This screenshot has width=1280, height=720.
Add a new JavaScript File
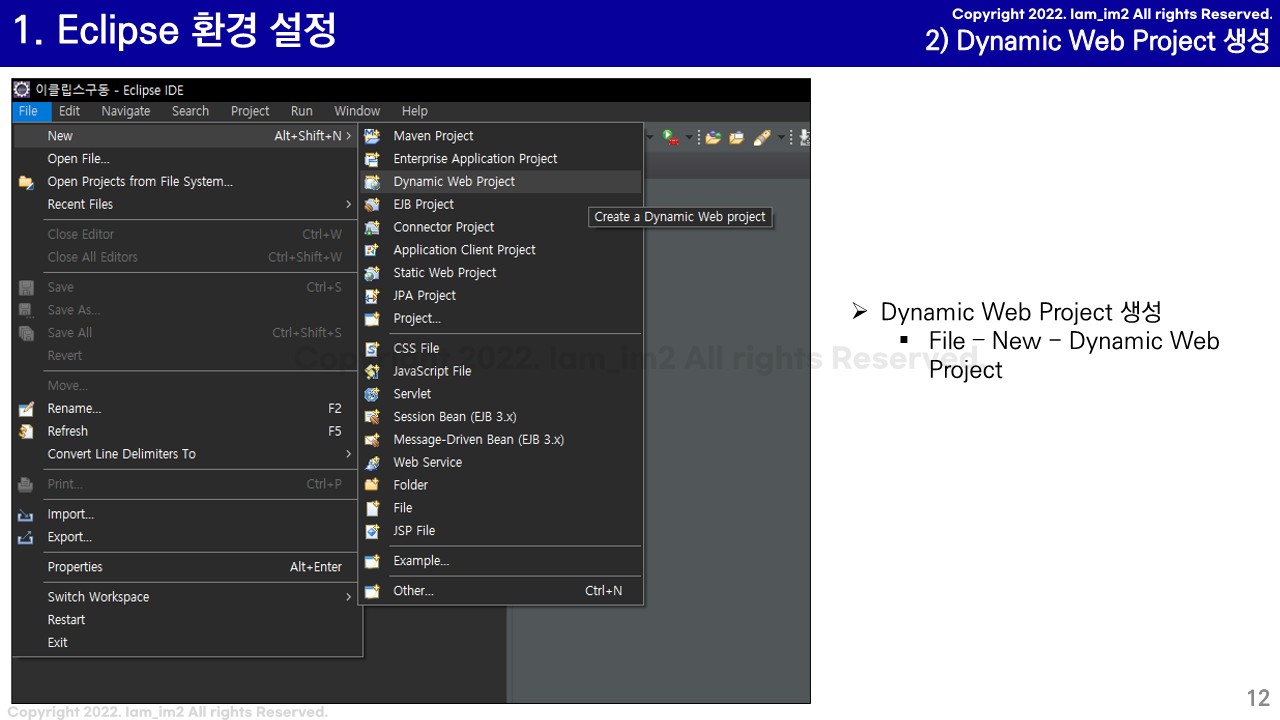432,370
